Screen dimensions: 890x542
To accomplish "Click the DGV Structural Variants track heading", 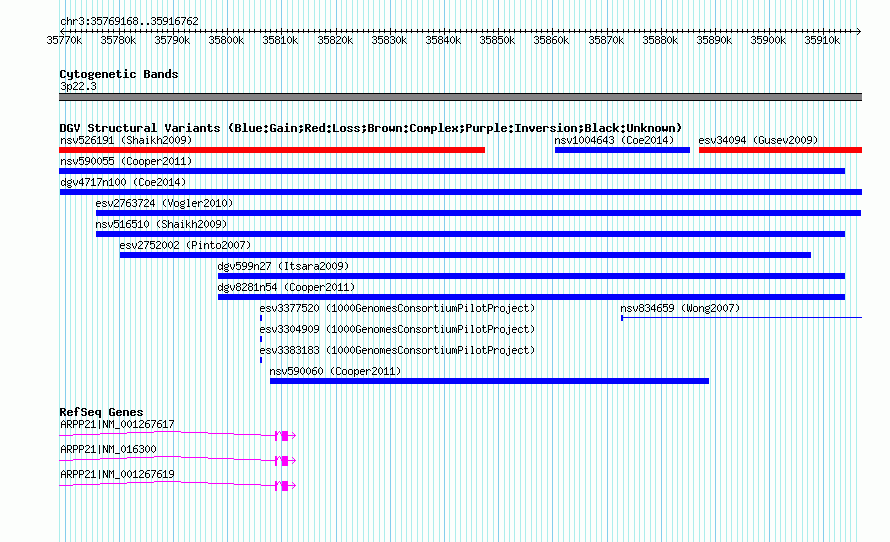I will coord(371,128).
